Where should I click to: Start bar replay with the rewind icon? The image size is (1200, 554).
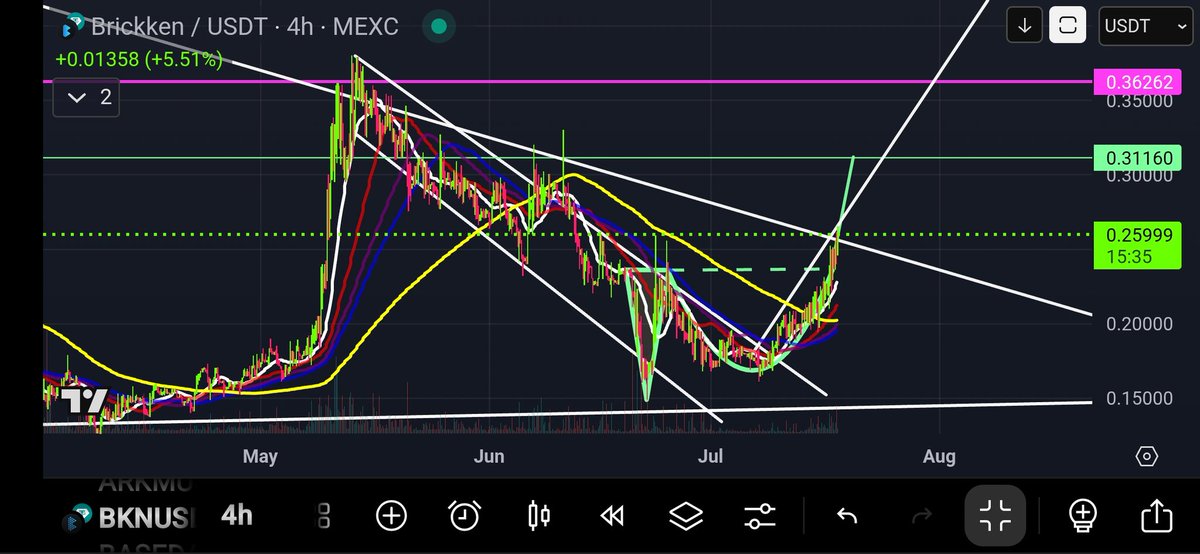coord(612,516)
